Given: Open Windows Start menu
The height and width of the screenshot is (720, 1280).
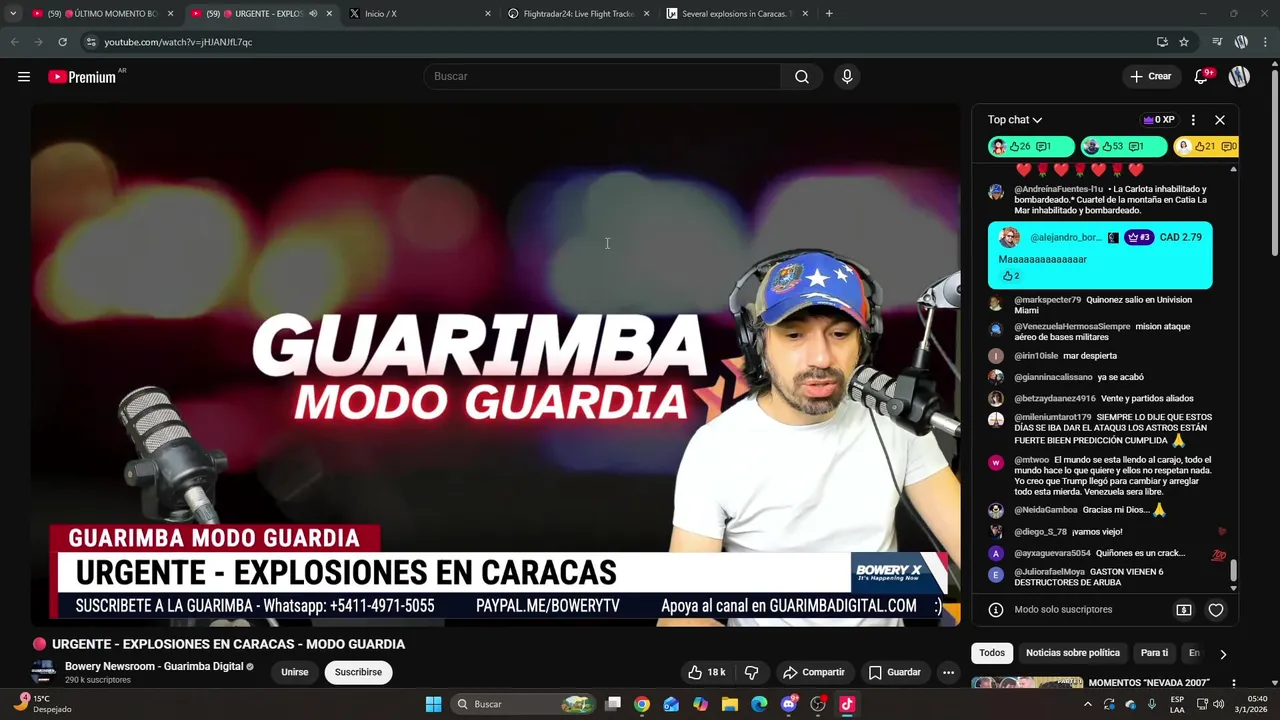Looking at the screenshot, I should (x=433, y=704).
